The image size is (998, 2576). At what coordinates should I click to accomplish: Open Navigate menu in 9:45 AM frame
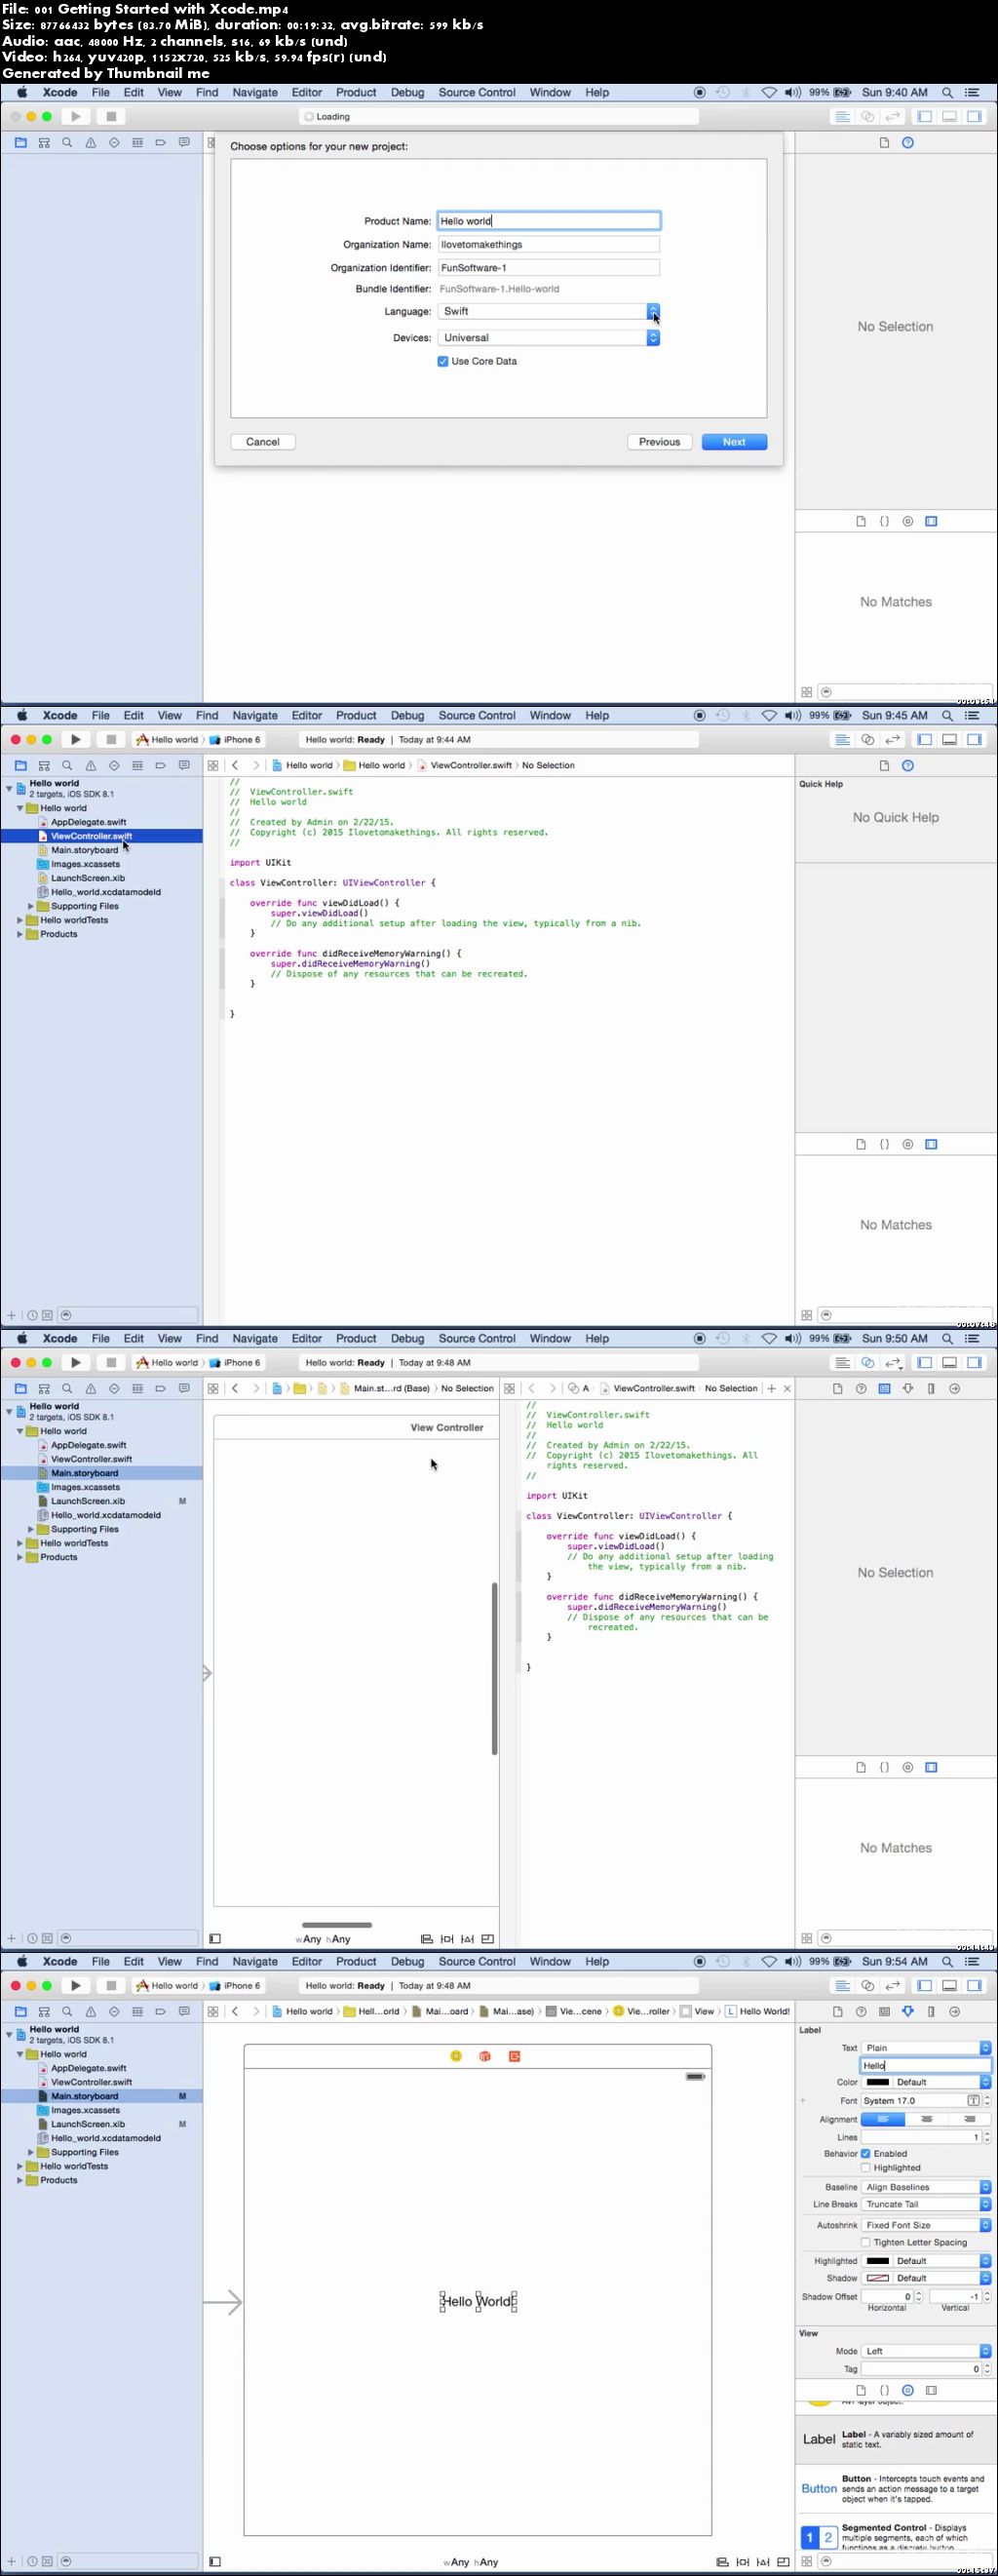coord(255,715)
